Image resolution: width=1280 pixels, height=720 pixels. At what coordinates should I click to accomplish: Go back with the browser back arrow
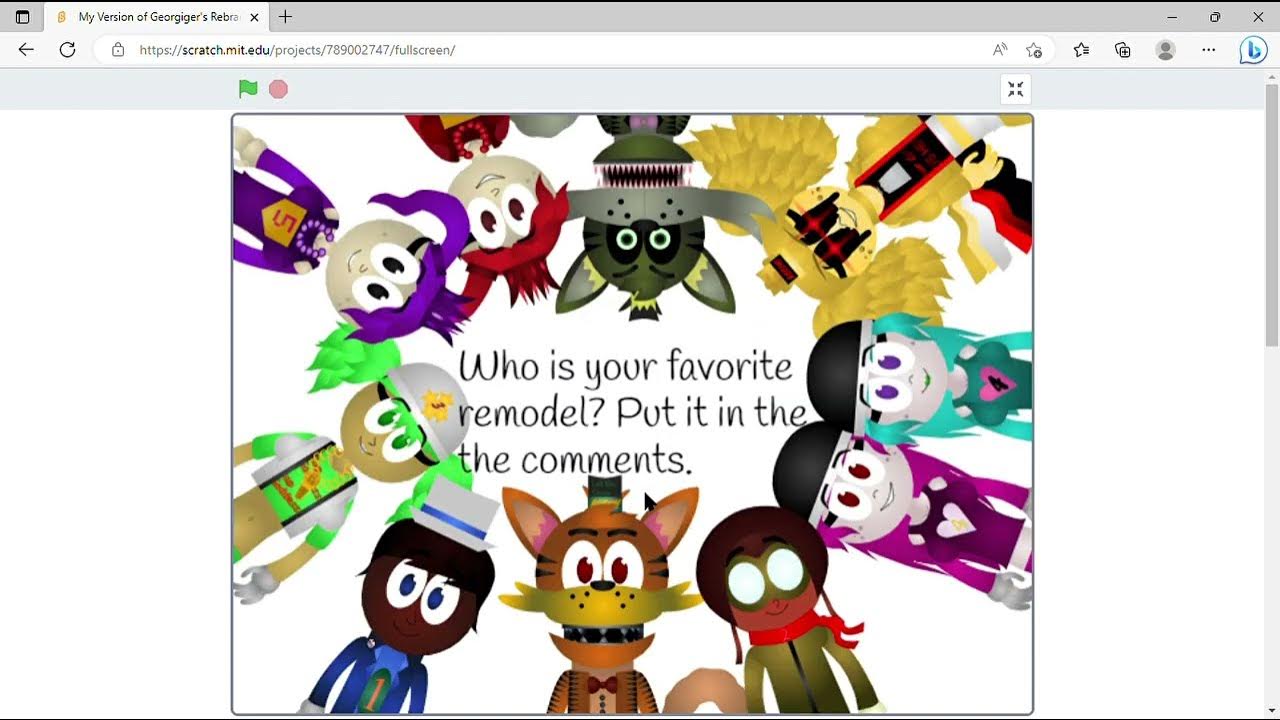(26, 49)
